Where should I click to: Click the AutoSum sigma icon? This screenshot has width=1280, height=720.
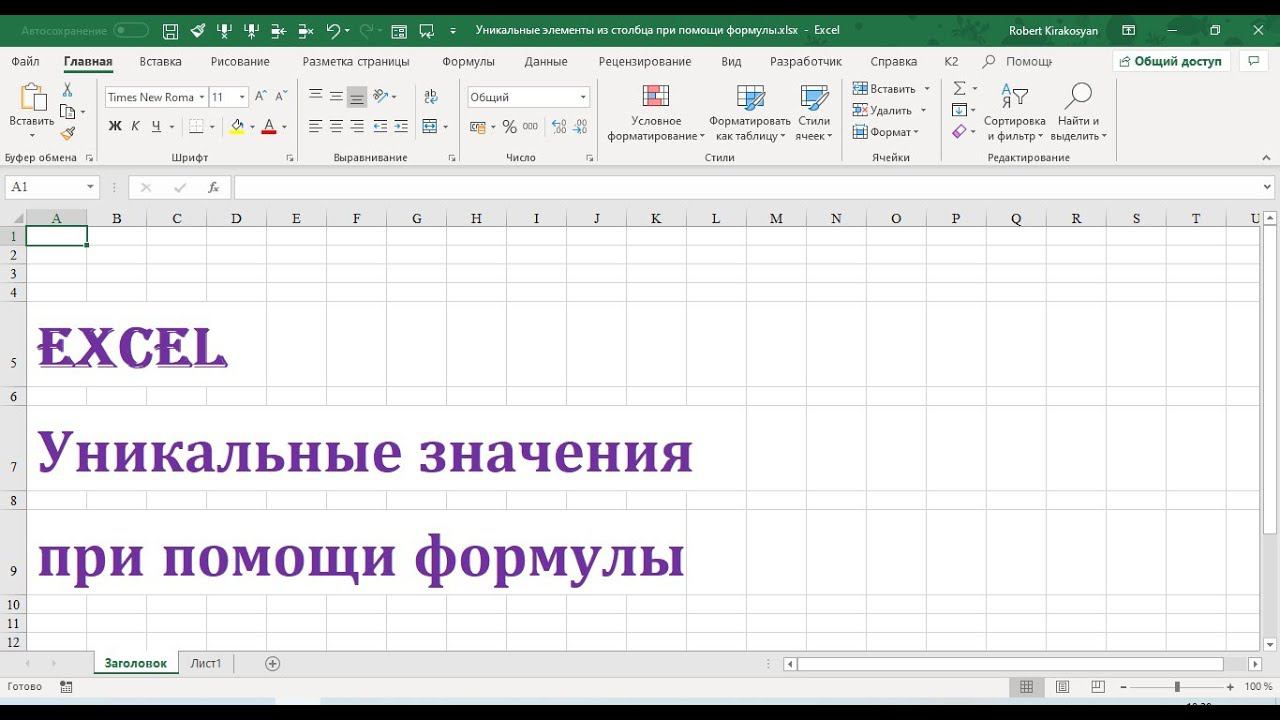[960, 89]
